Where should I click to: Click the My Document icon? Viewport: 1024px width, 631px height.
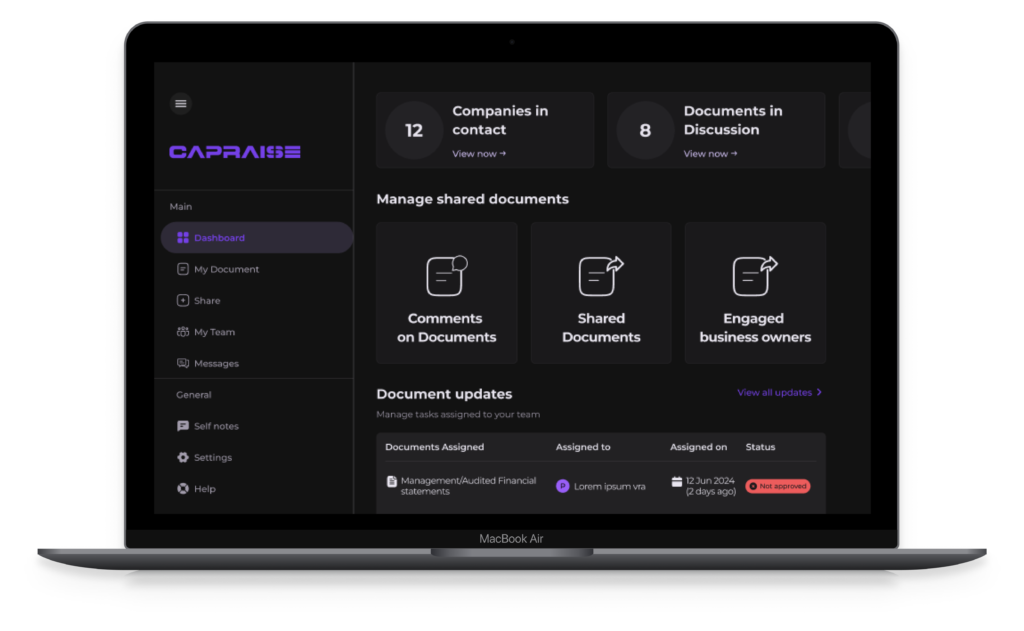pos(183,268)
